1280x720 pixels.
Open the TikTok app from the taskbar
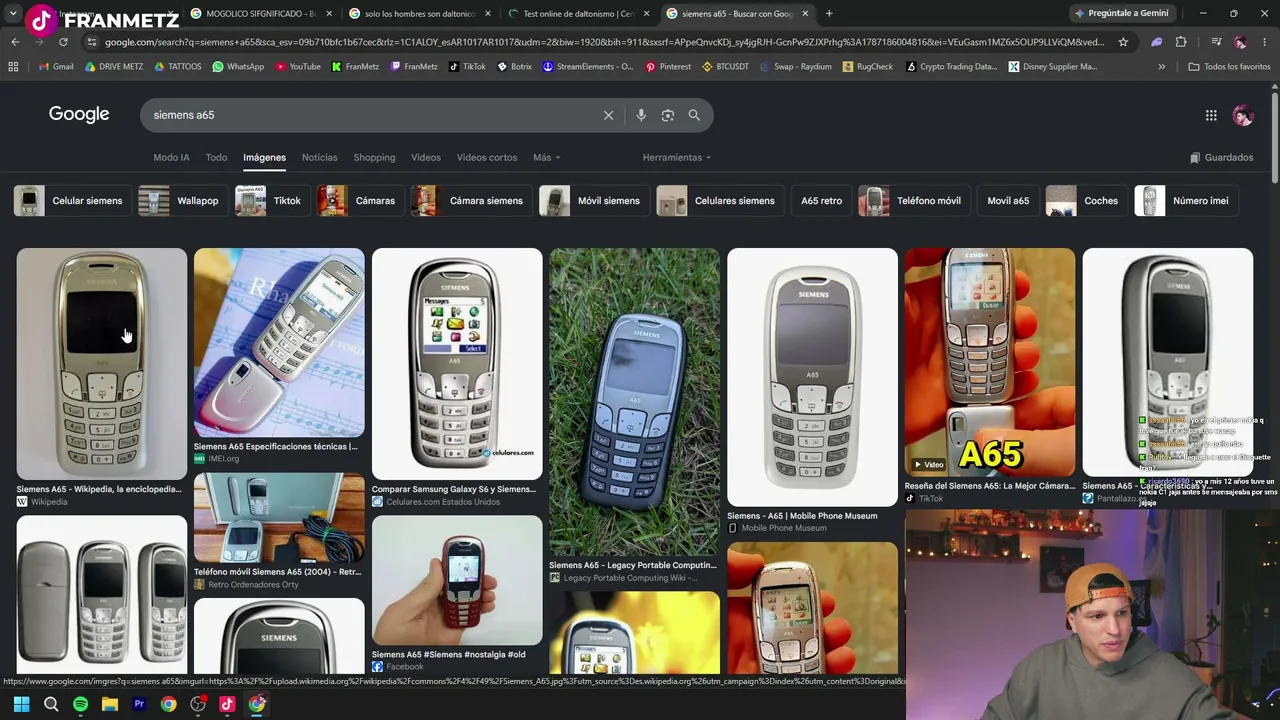pos(227,704)
